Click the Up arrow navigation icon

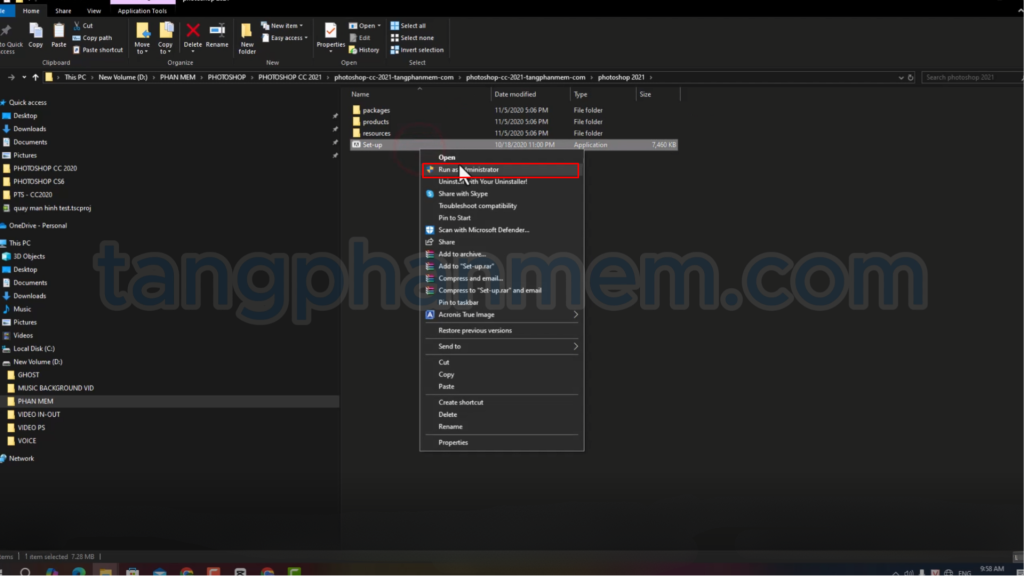(x=36, y=77)
